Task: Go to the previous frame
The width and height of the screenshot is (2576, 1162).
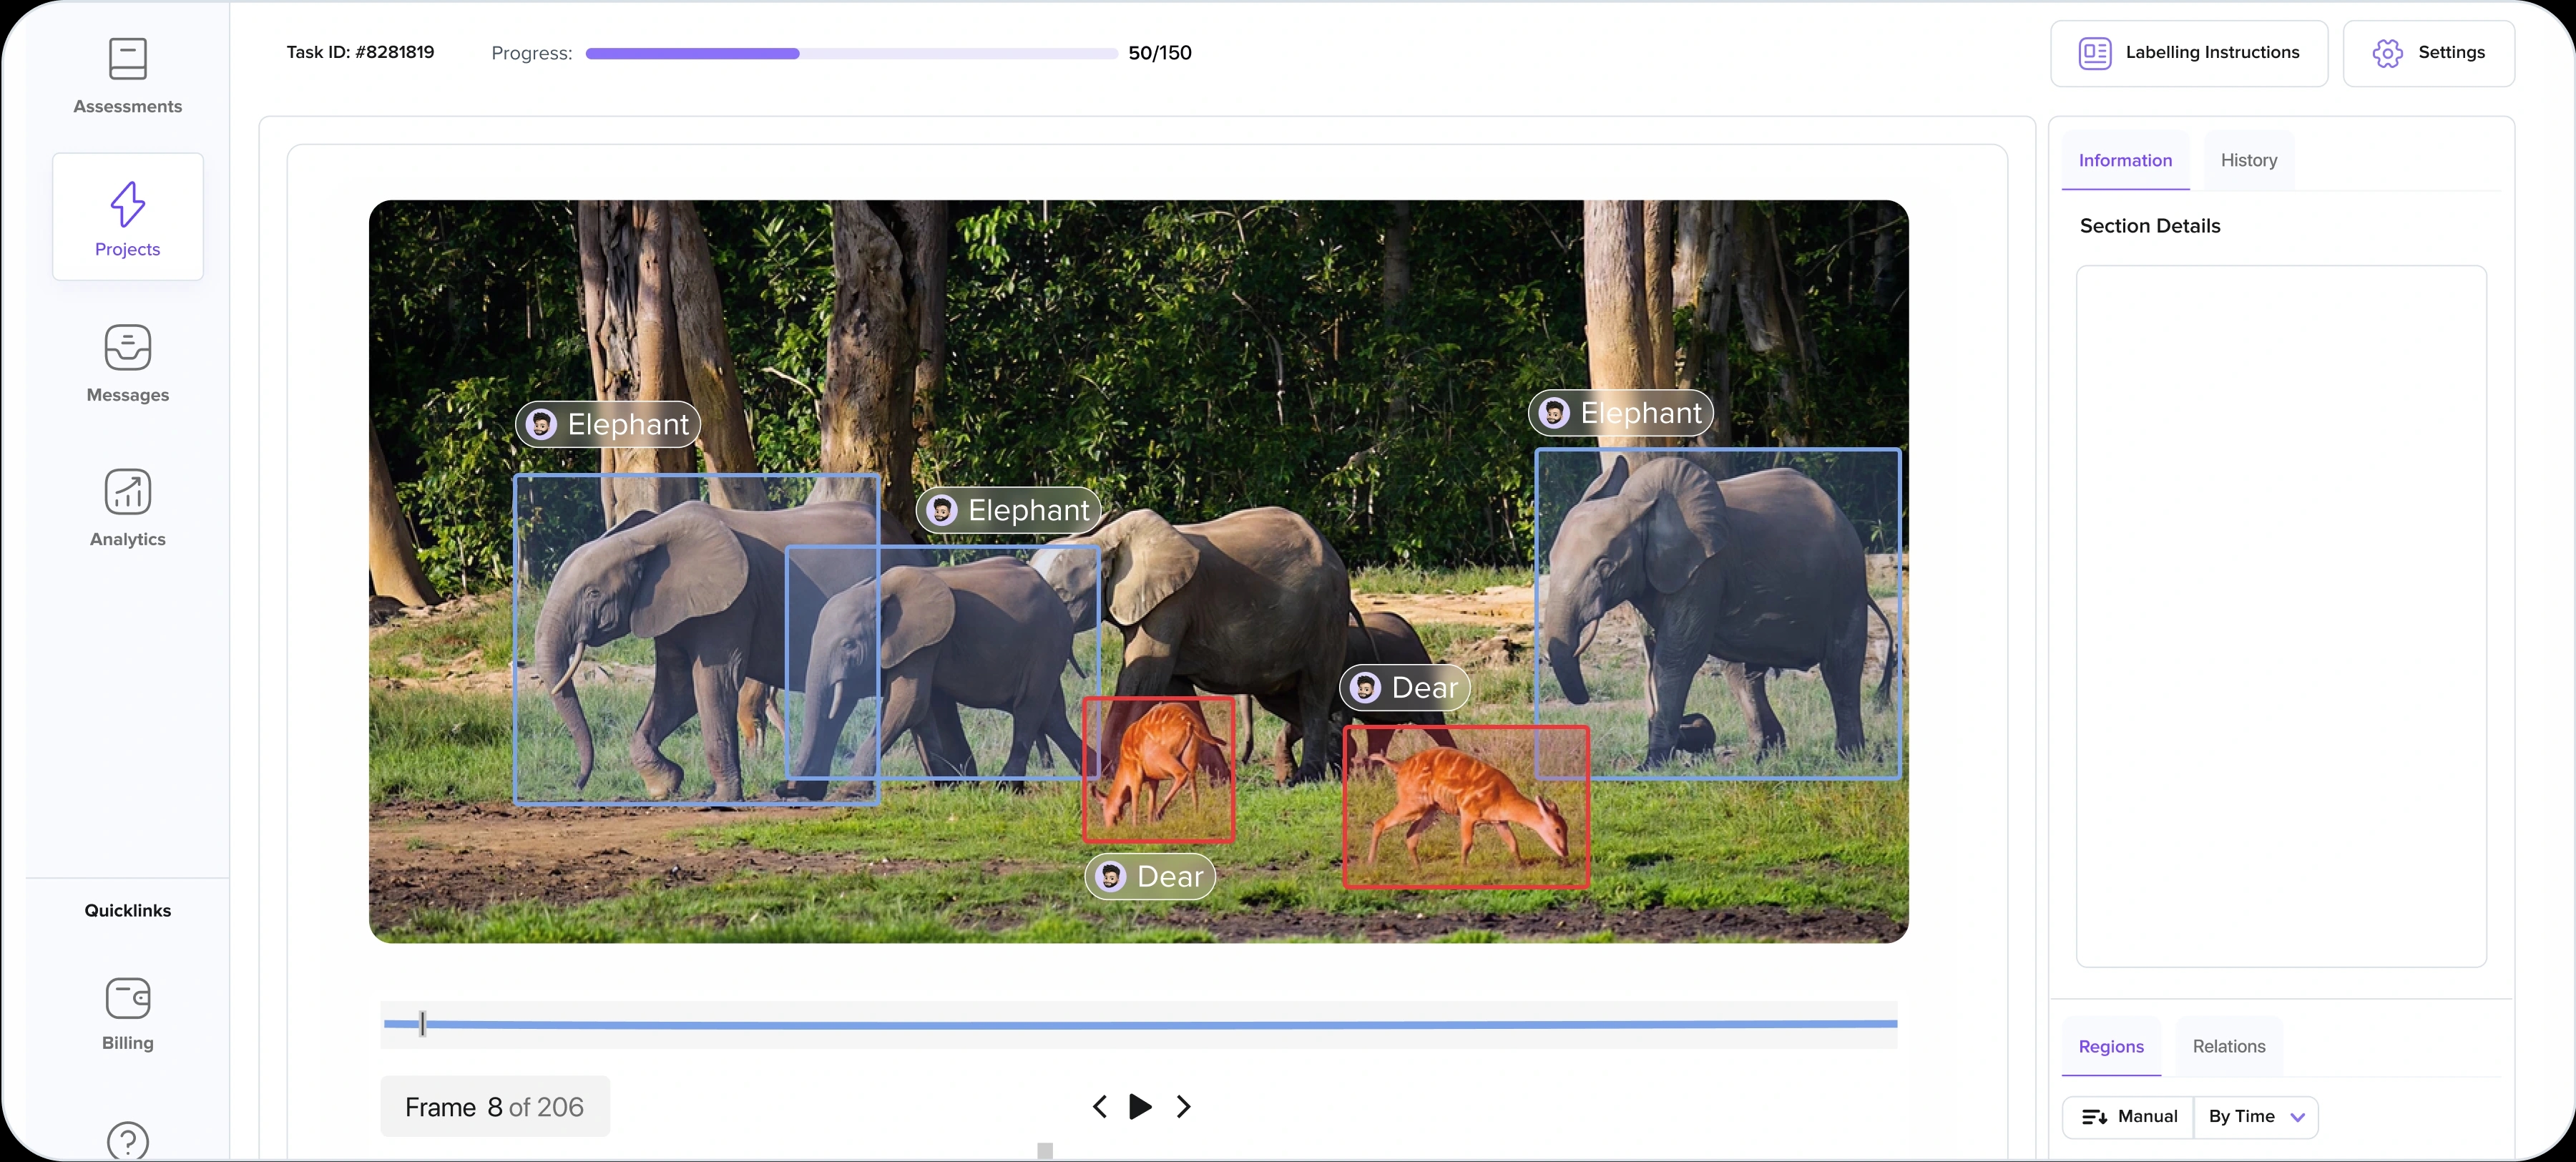Action: pyautogui.click(x=1100, y=1106)
